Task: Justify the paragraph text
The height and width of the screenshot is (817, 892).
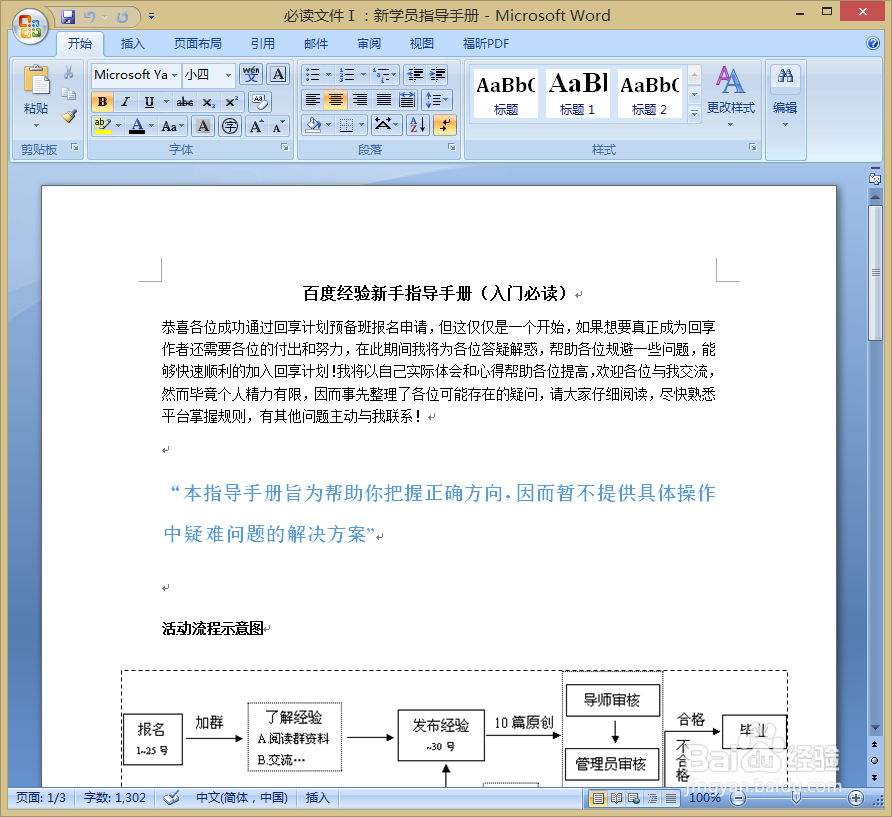Action: 384,100
